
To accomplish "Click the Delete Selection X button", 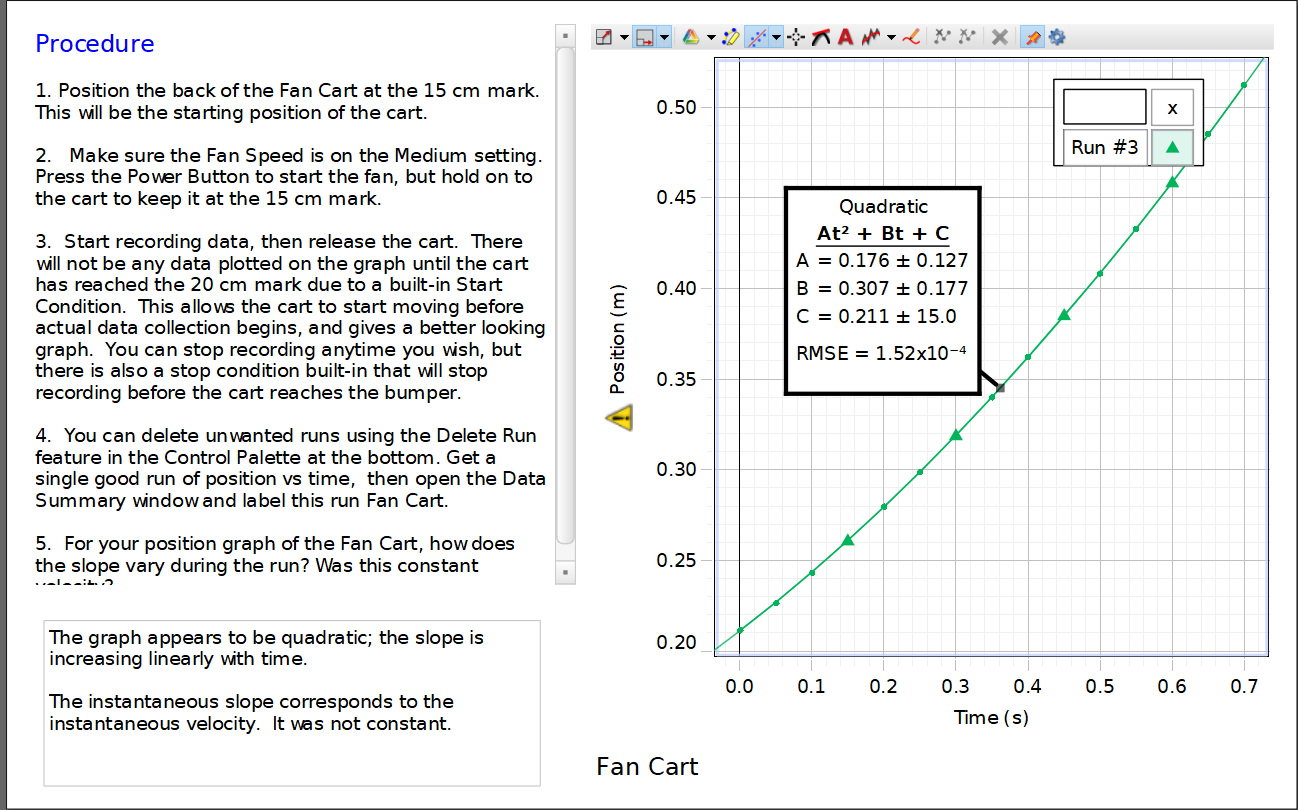I will coord(999,37).
